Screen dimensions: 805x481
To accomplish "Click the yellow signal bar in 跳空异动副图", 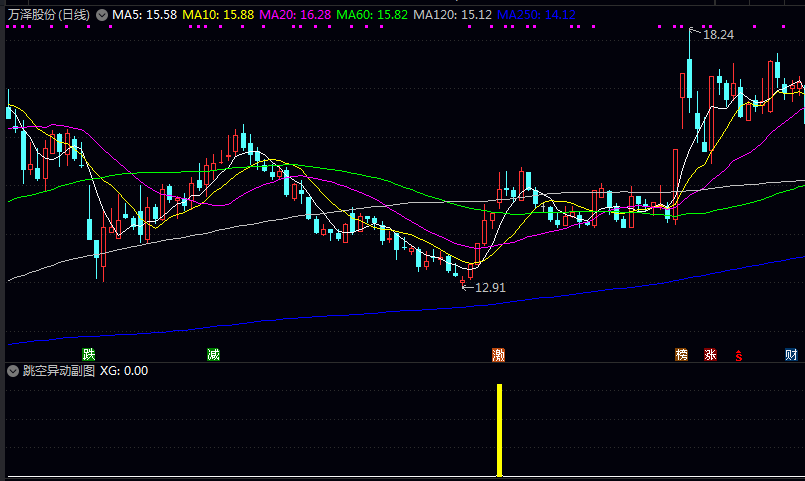I will tap(499, 430).
